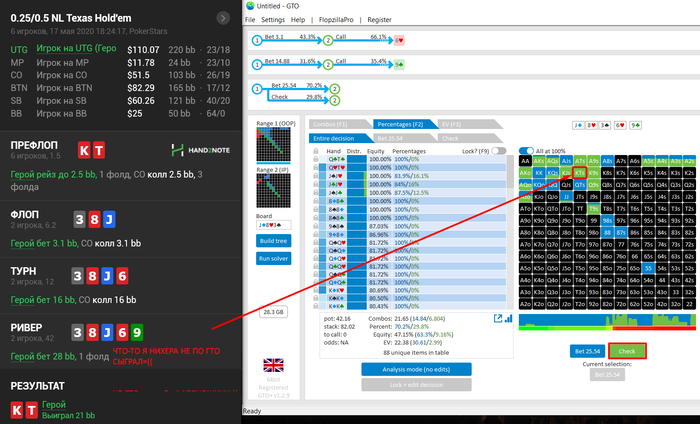Open the Range 2 (IP) thumbnail
The width and height of the screenshot is (700, 424).
[273, 191]
